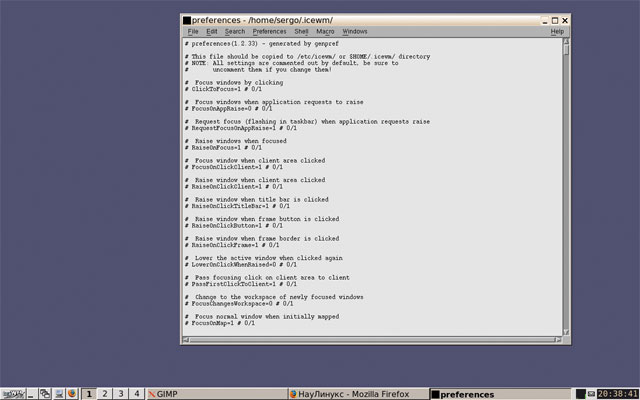The width and height of the screenshot is (640, 400).
Task: Open the Macro menu
Action: point(325,31)
